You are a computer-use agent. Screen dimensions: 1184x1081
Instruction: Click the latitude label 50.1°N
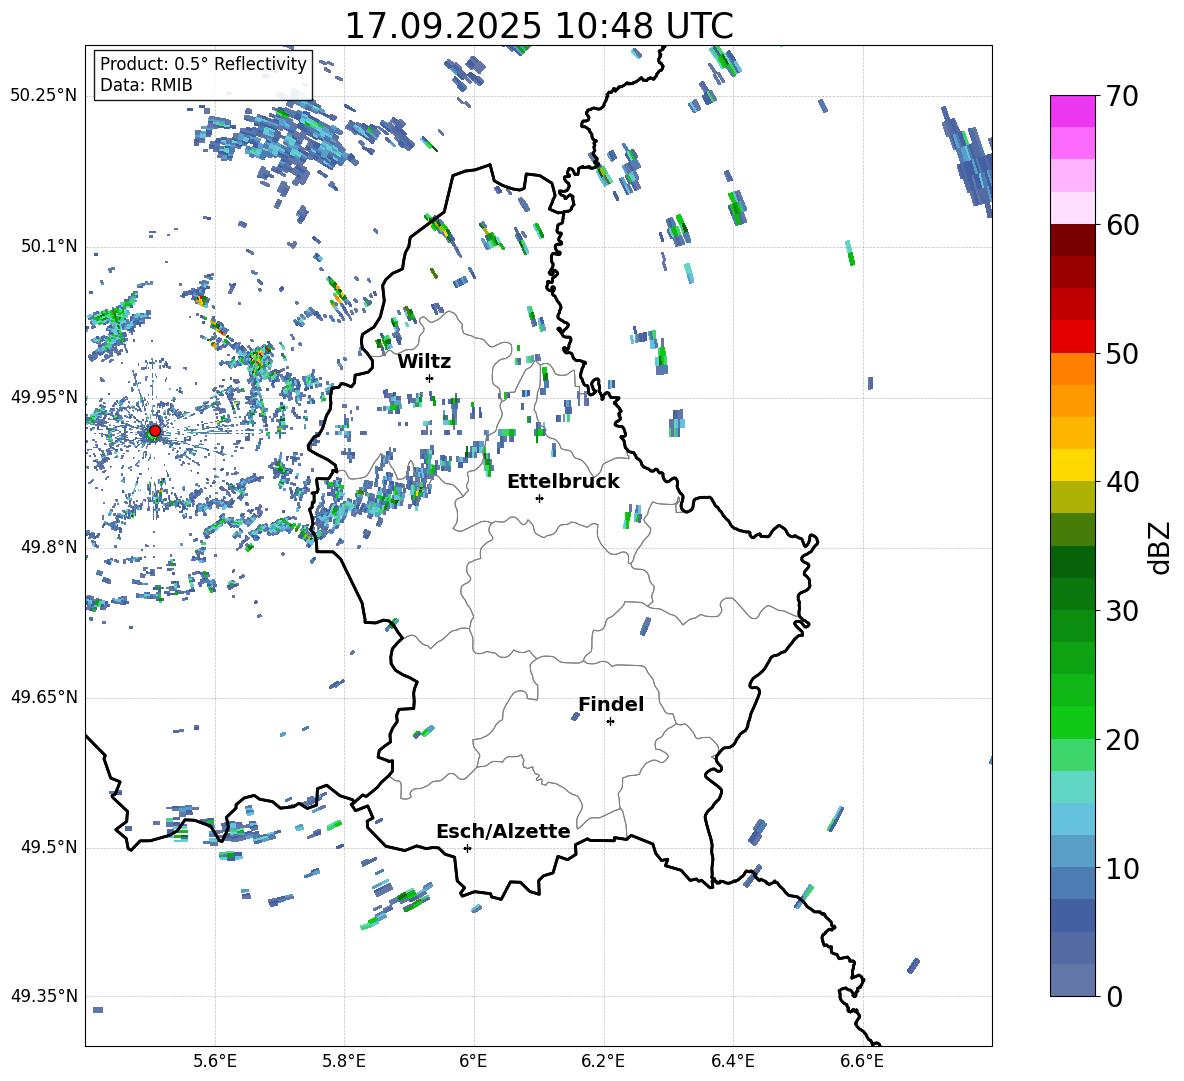48,247
